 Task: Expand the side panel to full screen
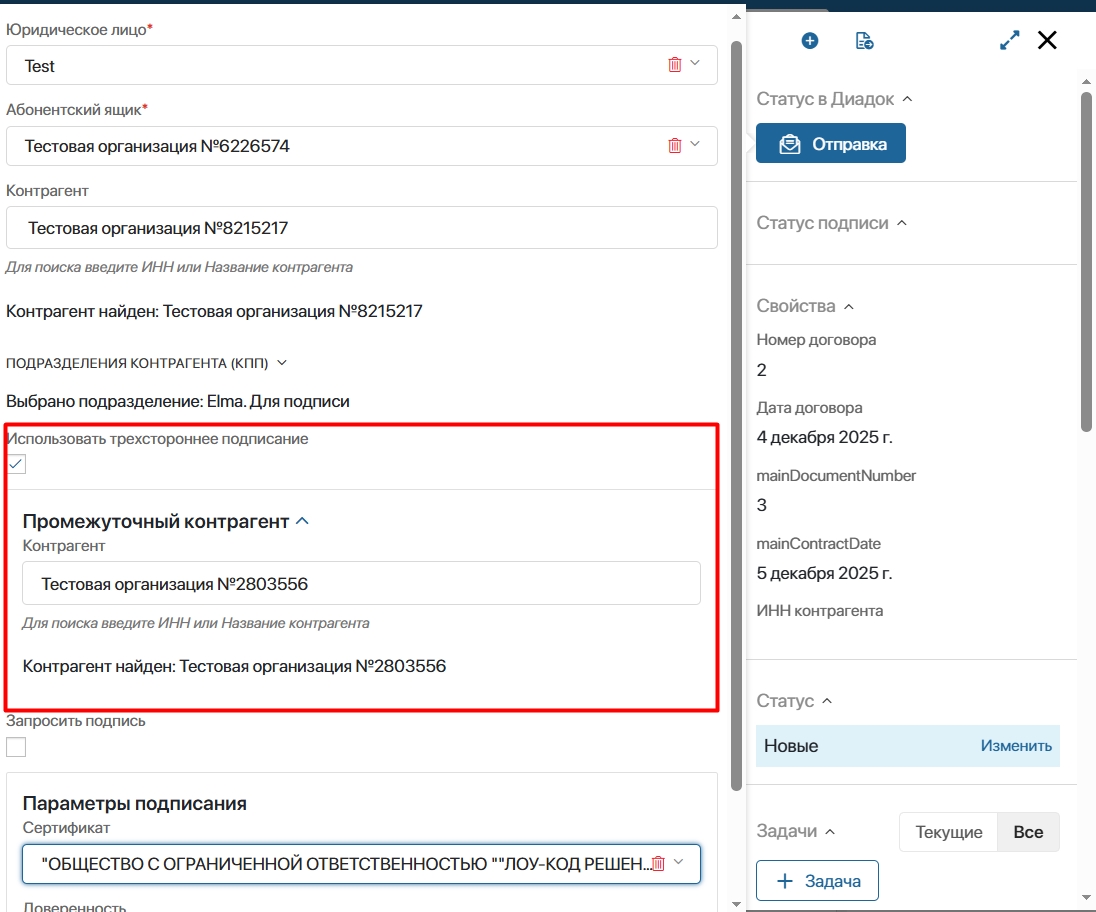1010,40
